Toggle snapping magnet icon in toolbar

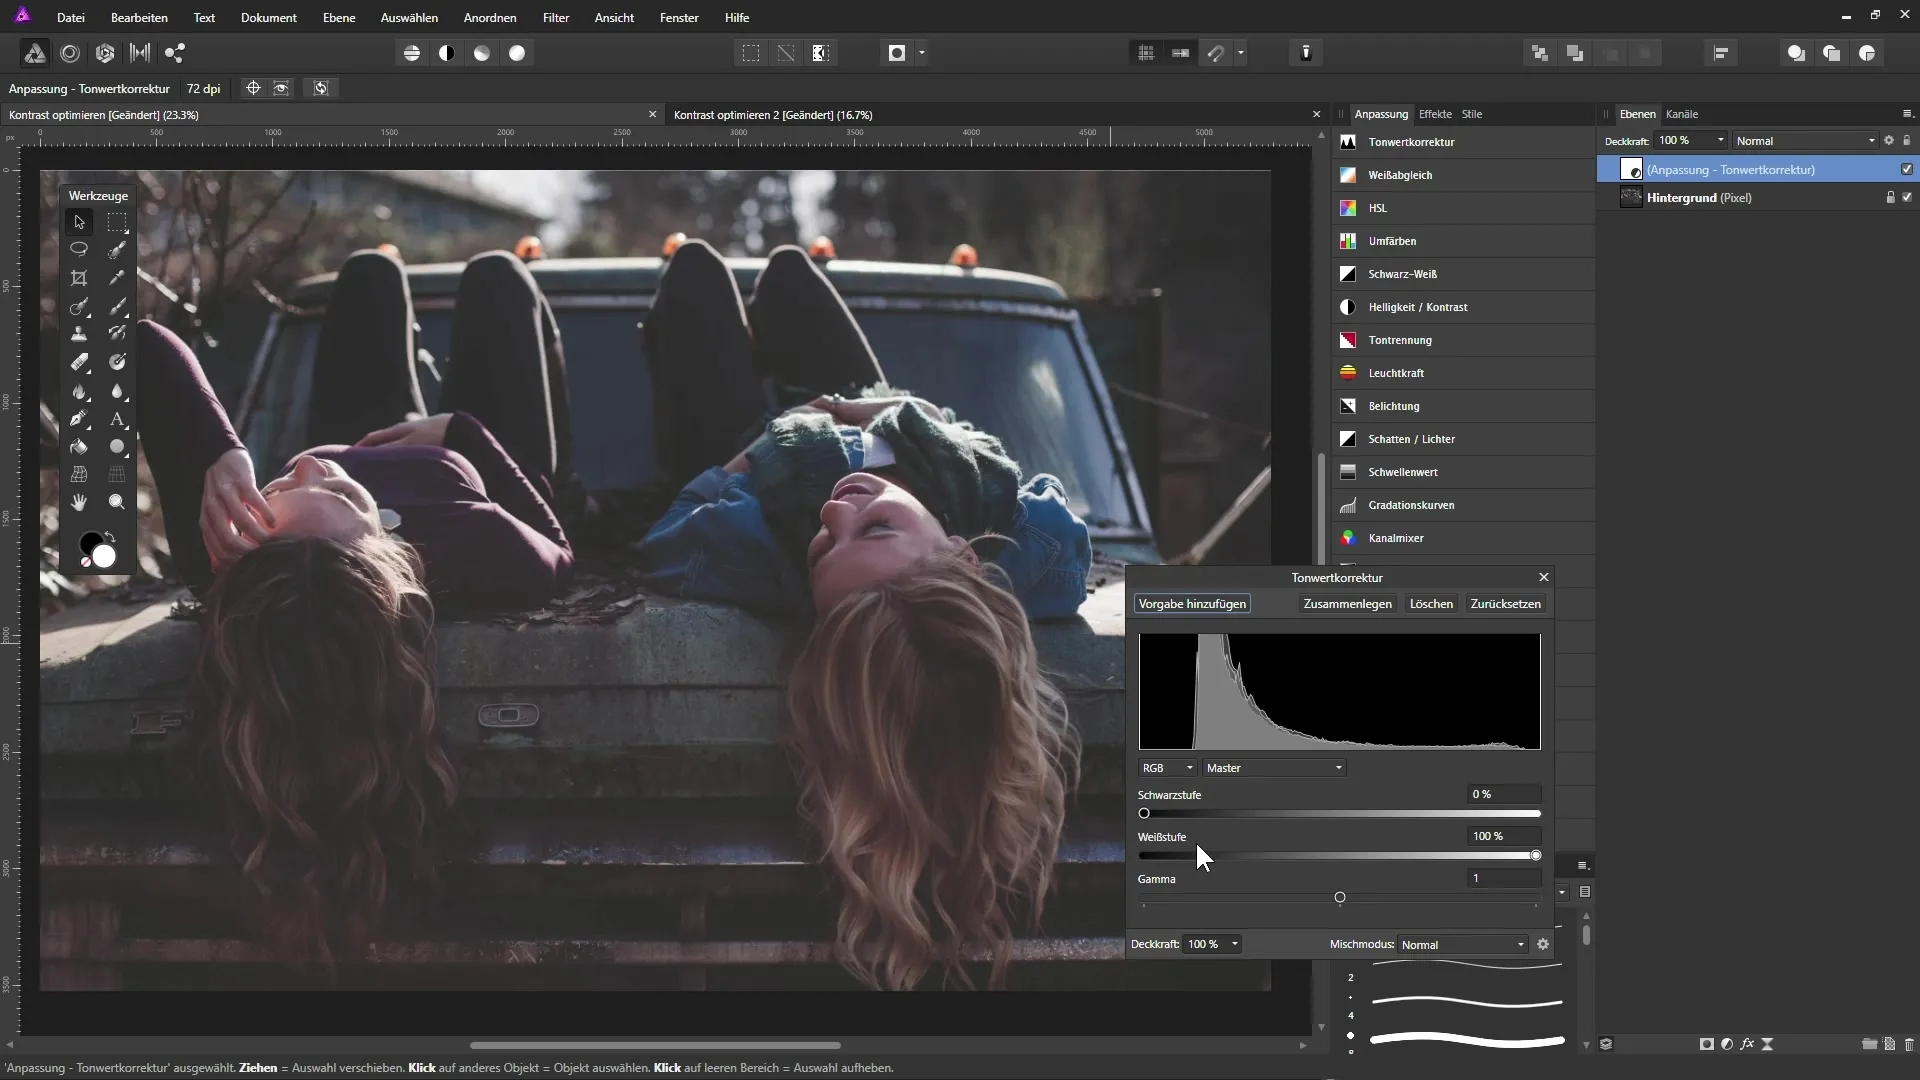[x=1216, y=53]
